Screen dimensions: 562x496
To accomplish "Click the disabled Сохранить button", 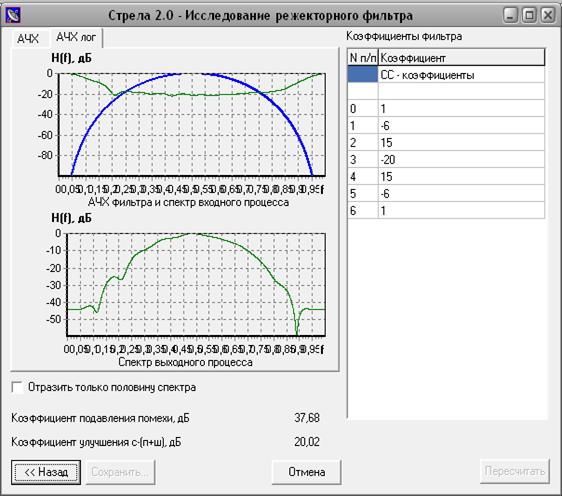I will pyautogui.click(x=120, y=472).
